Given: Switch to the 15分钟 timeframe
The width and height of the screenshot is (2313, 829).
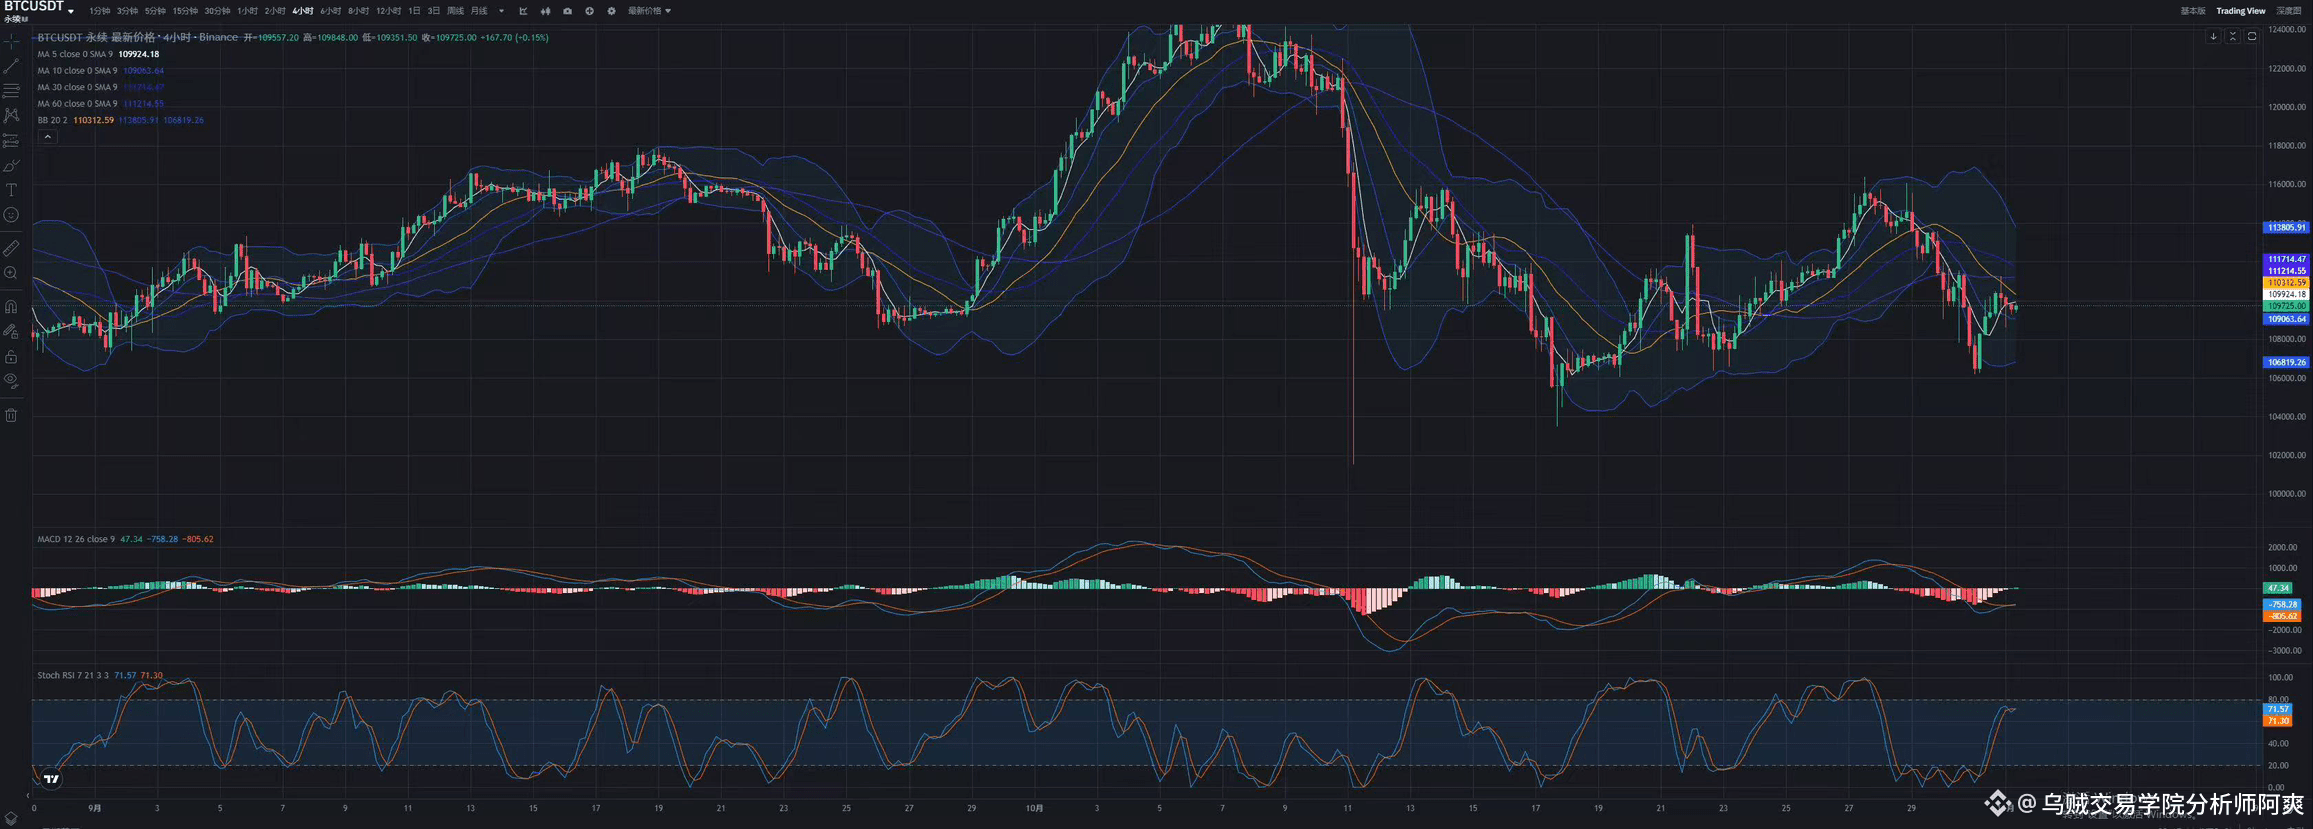Looking at the screenshot, I should coord(185,11).
